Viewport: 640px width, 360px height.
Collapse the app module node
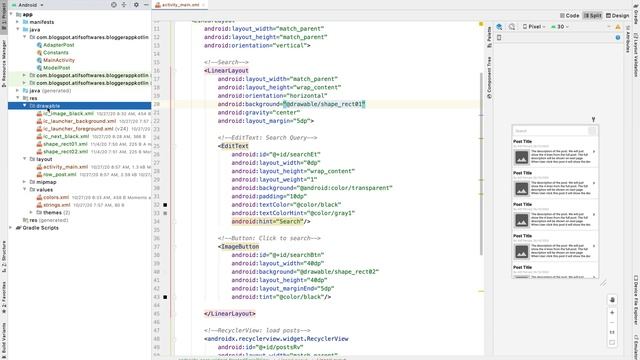click(x=11, y=14)
